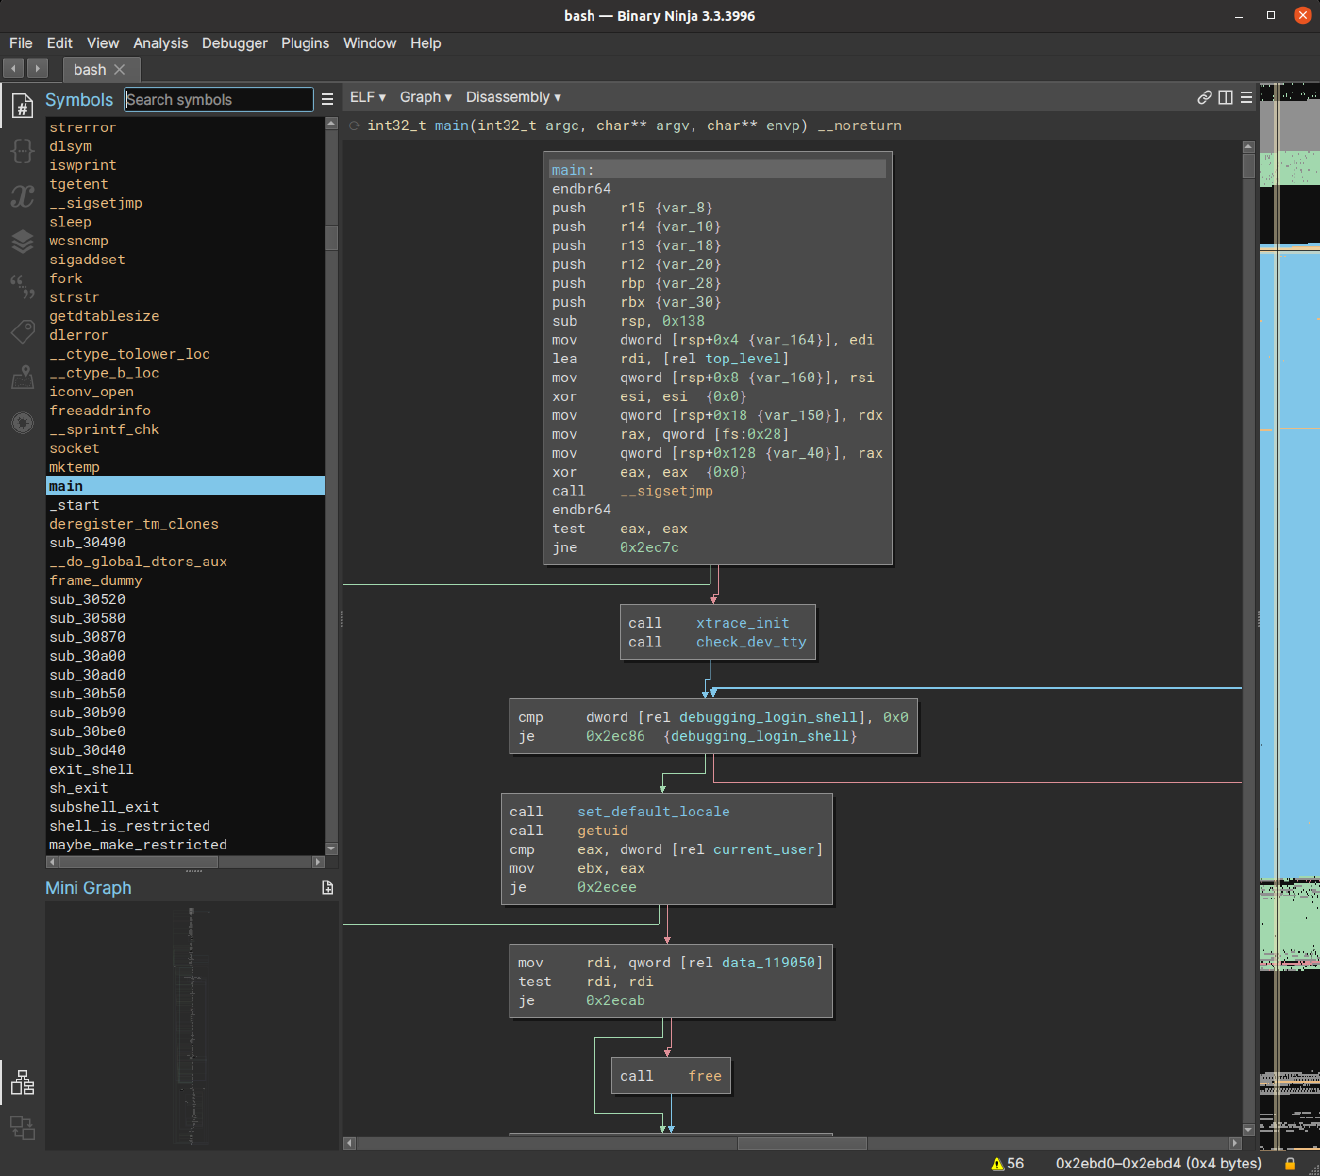1320x1176 pixels.
Task: Switch to the bash tab
Action: click(x=92, y=69)
